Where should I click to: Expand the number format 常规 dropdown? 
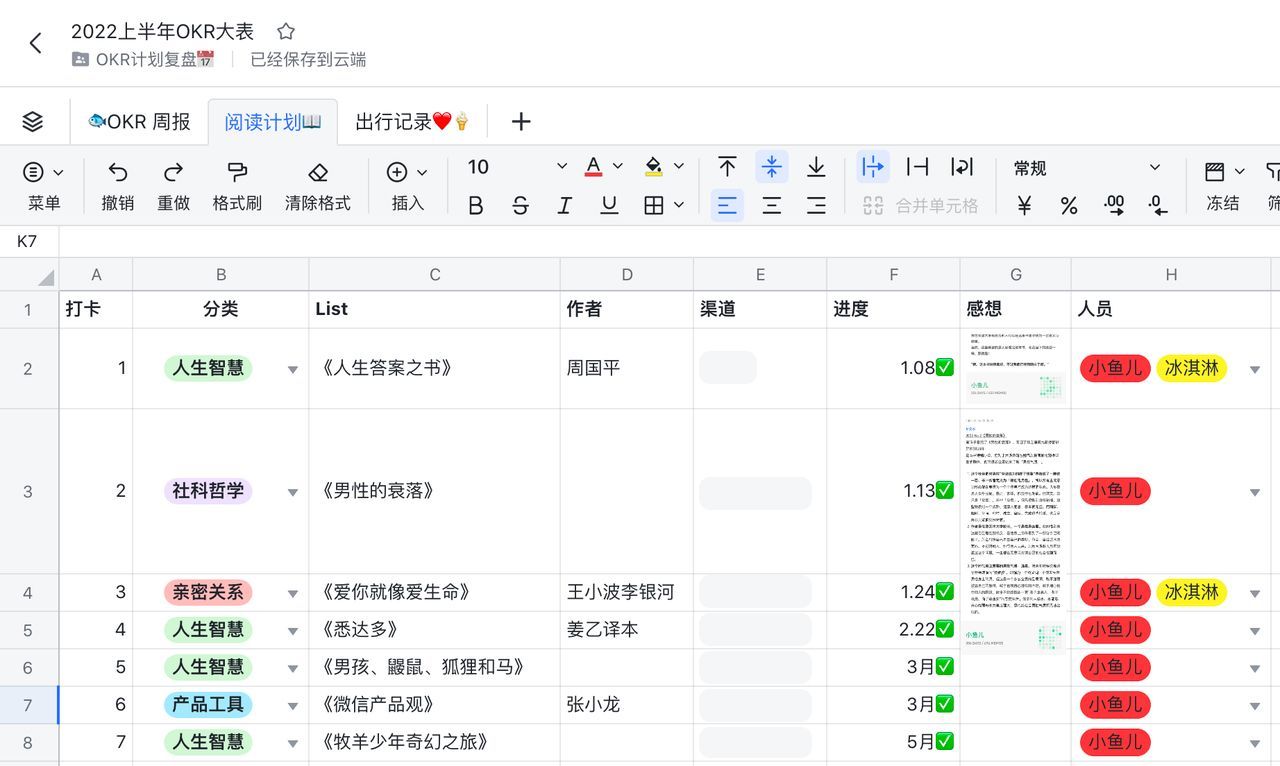coord(1154,168)
